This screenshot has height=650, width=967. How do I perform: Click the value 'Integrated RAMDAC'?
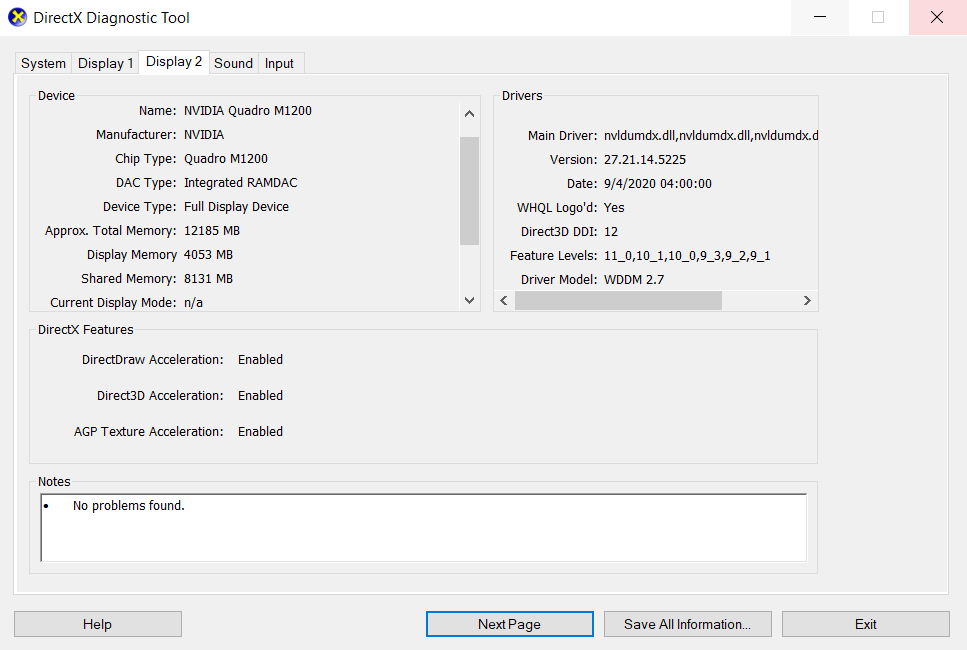pyautogui.click(x=241, y=183)
